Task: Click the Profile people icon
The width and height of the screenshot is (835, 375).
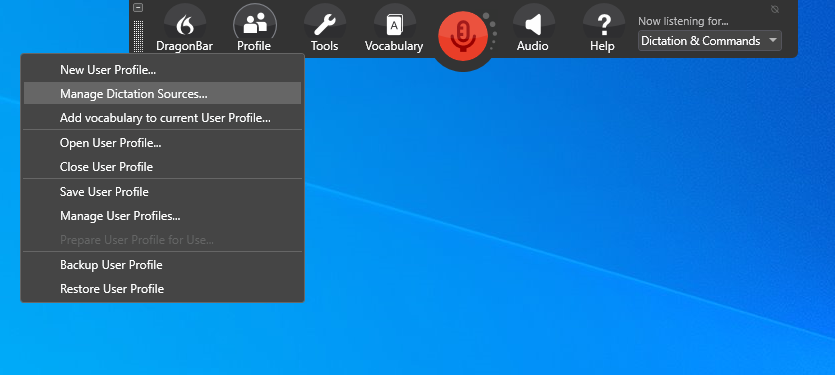Action: (x=255, y=25)
